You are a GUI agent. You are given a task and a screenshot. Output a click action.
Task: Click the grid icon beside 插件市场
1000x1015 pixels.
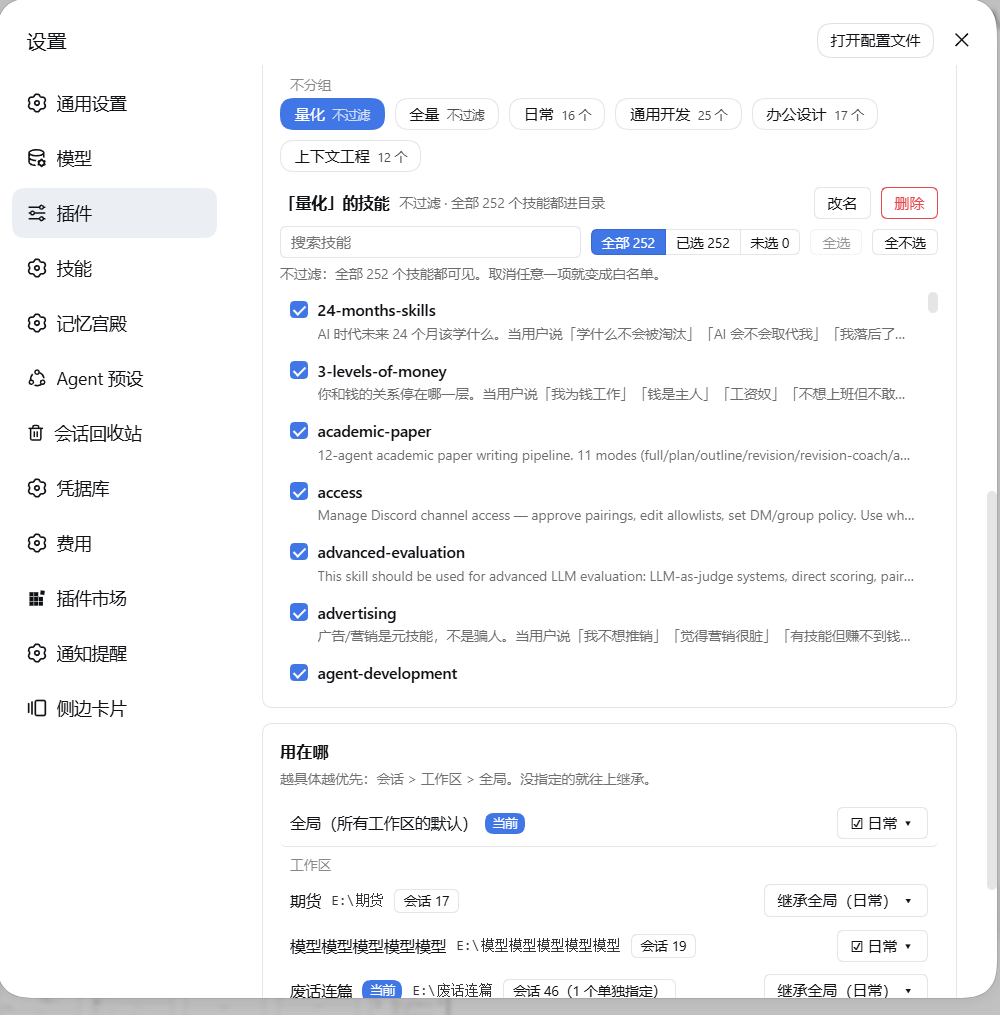point(37,598)
